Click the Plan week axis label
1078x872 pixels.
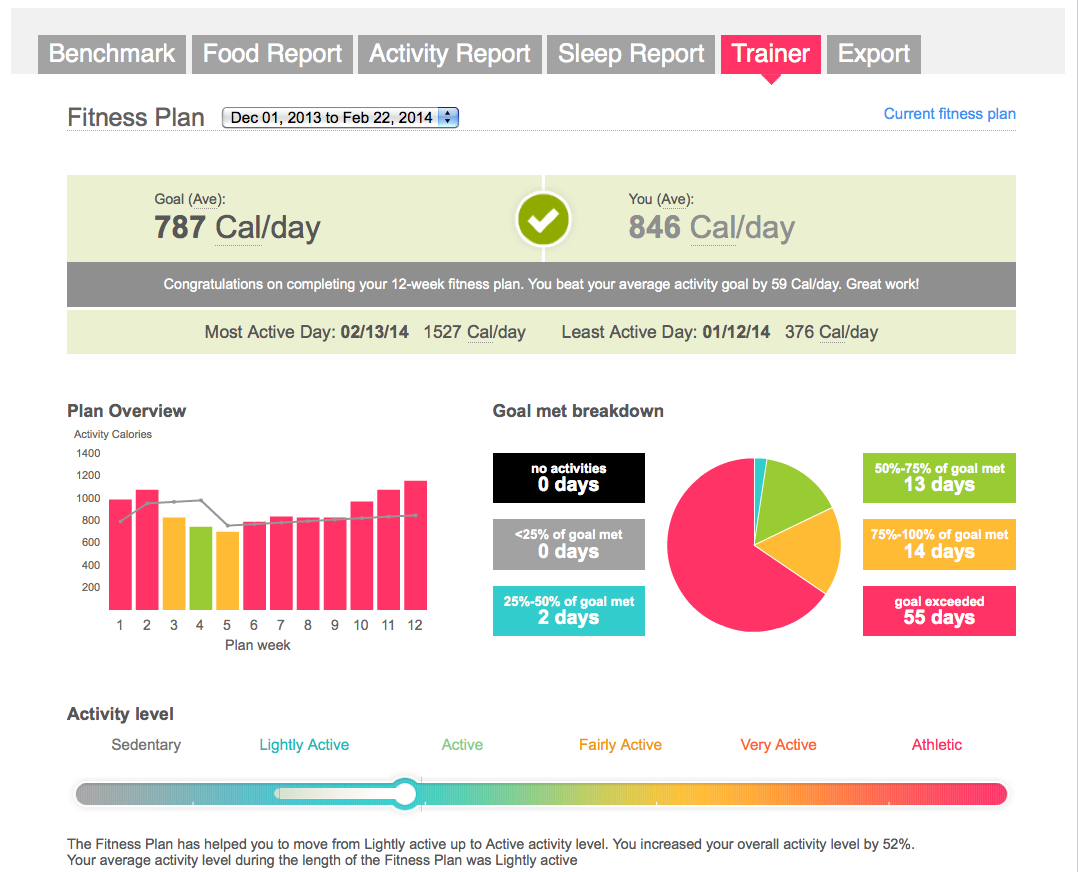[258, 645]
